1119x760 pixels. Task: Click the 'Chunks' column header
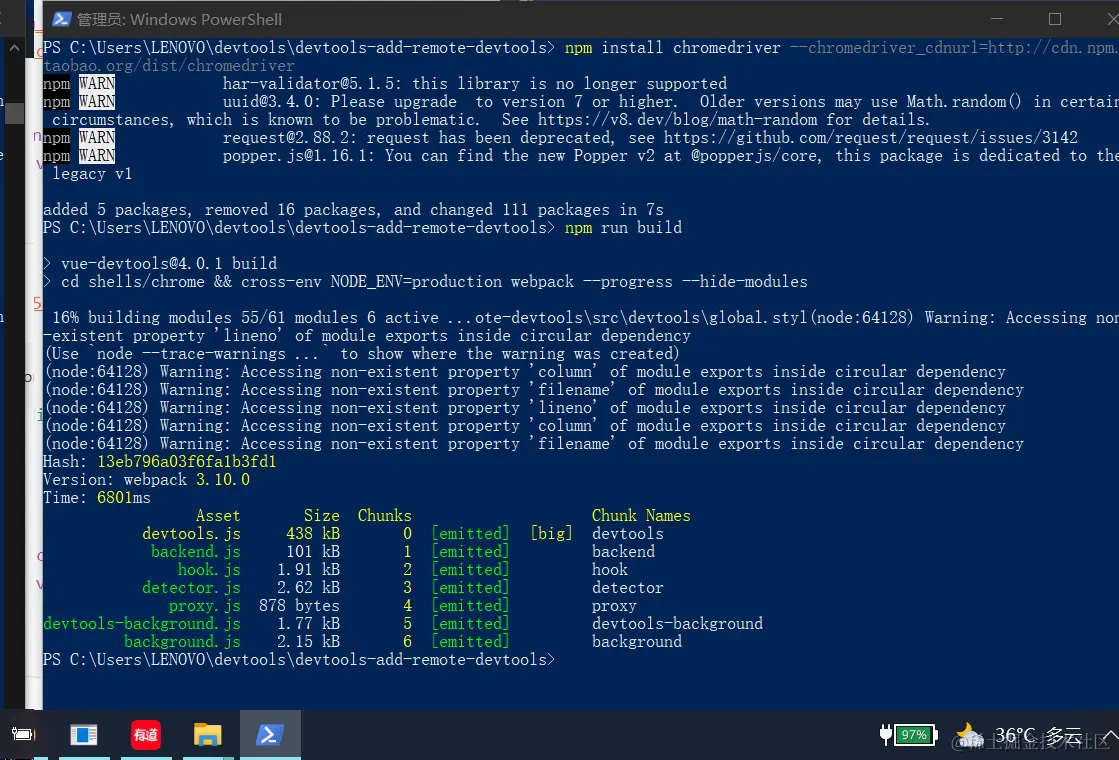tap(385, 516)
